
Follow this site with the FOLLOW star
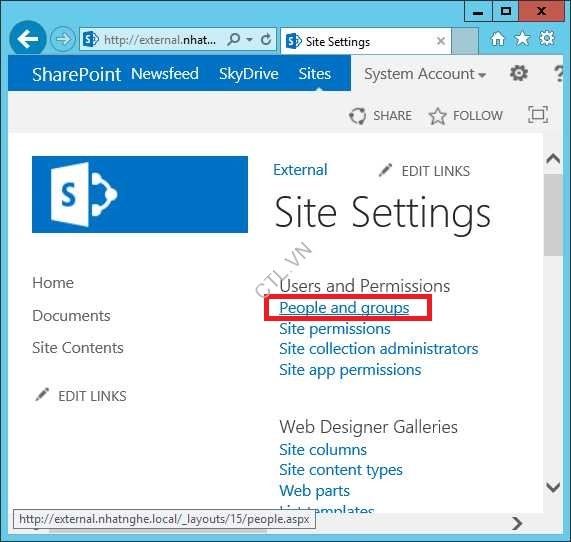pos(466,116)
